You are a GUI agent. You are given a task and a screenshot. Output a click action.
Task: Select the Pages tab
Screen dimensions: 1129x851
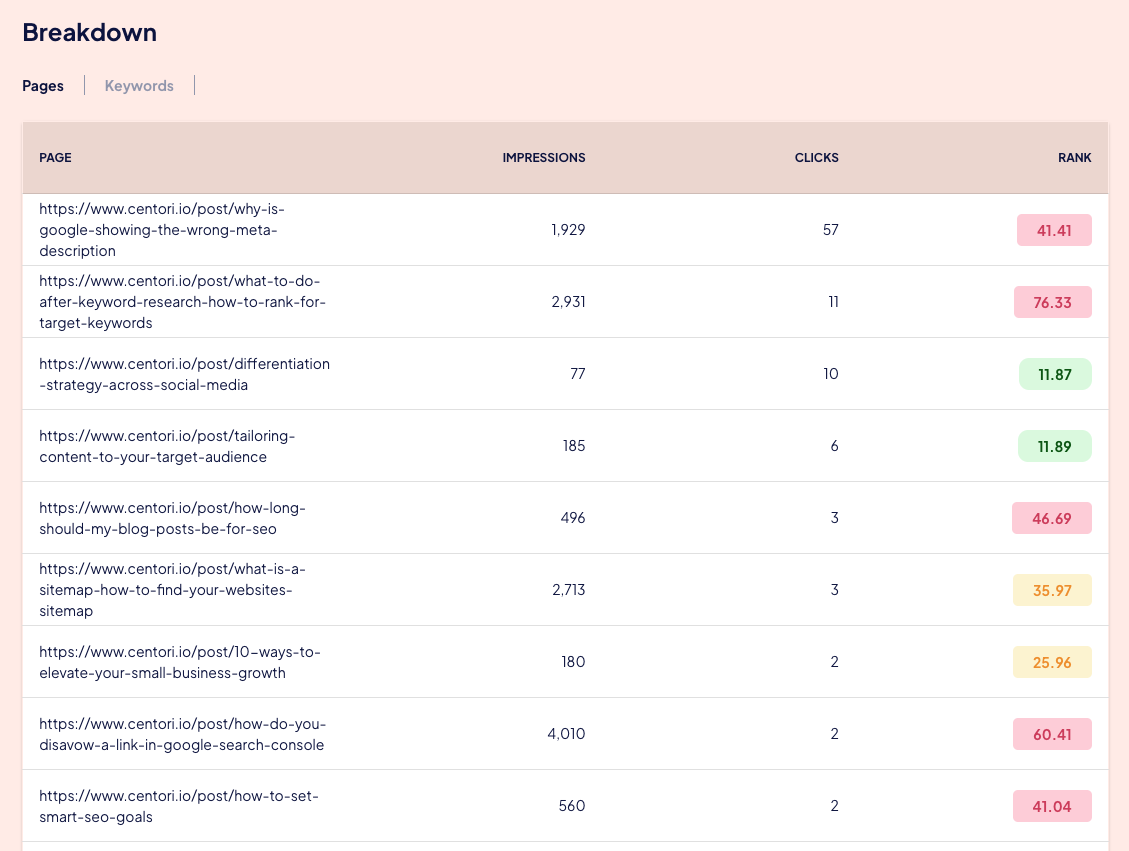click(43, 86)
